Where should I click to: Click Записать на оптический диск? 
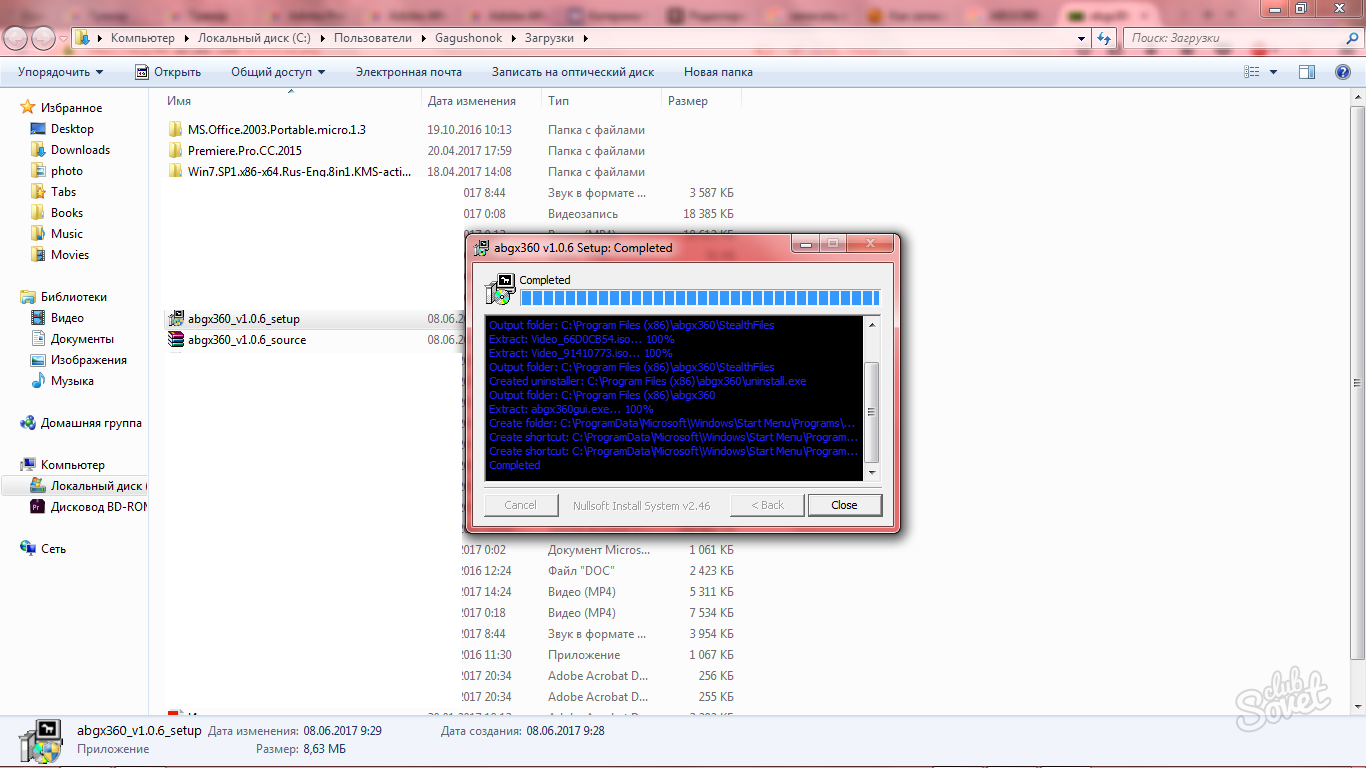click(x=573, y=72)
